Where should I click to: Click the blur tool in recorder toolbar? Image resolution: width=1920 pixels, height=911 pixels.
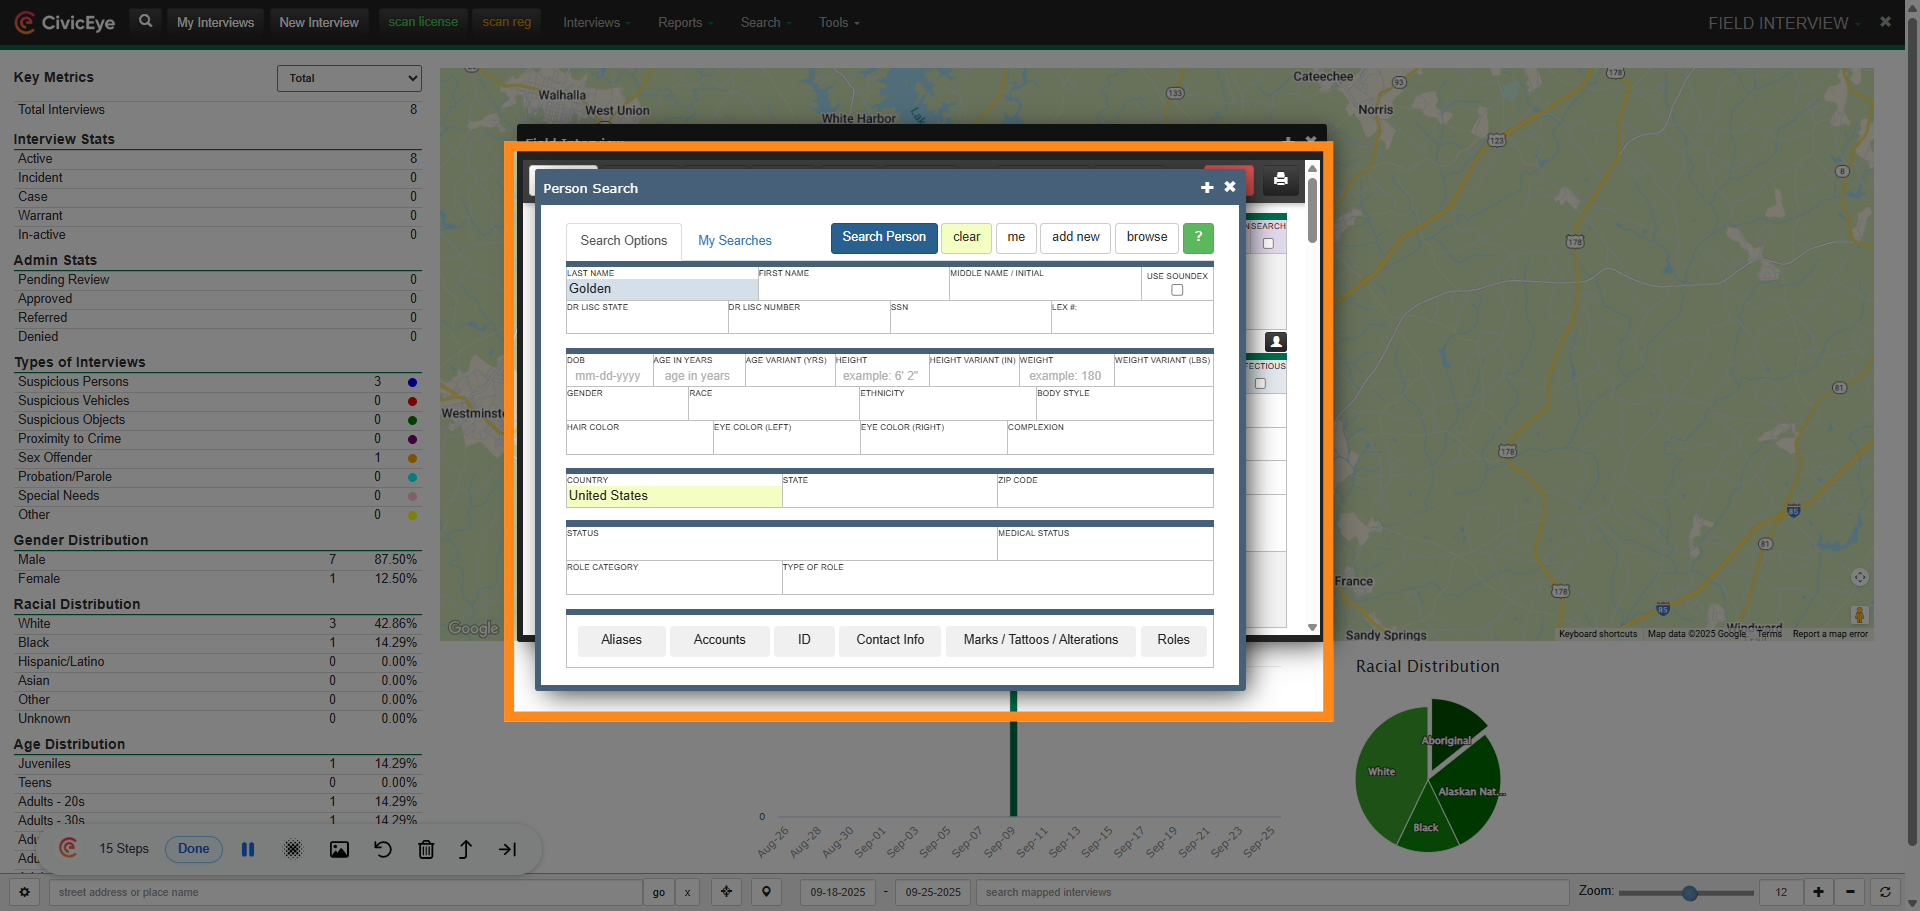click(293, 849)
